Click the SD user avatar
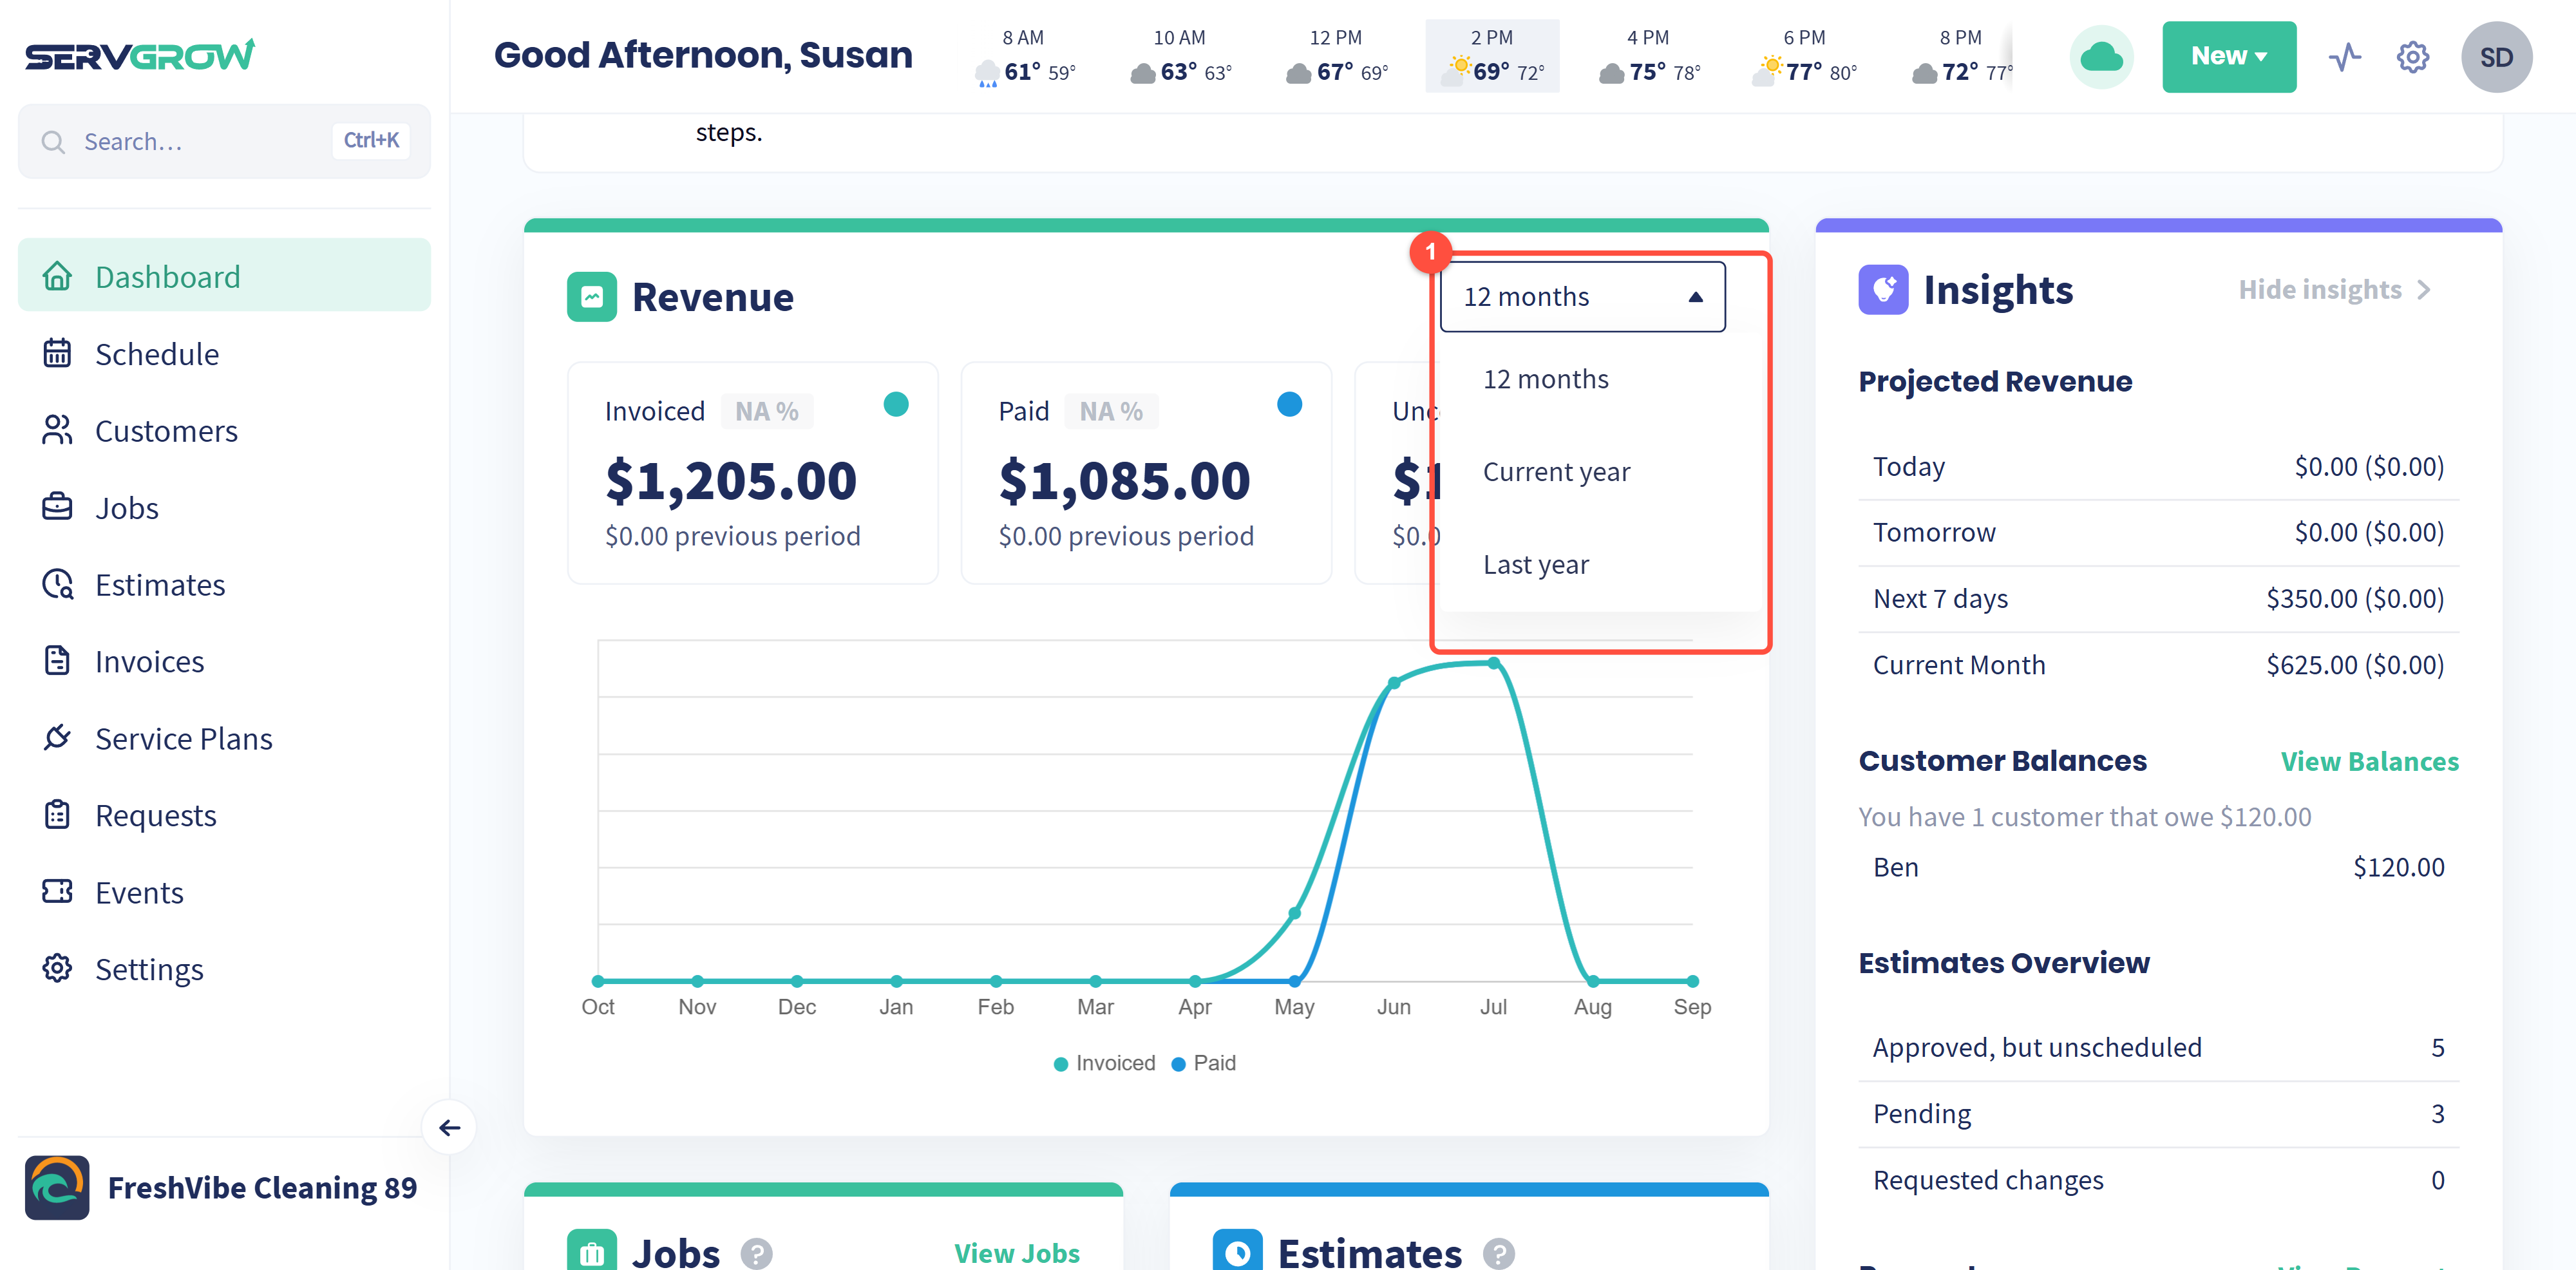The width and height of the screenshot is (2576, 1270). click(2496, 57)
